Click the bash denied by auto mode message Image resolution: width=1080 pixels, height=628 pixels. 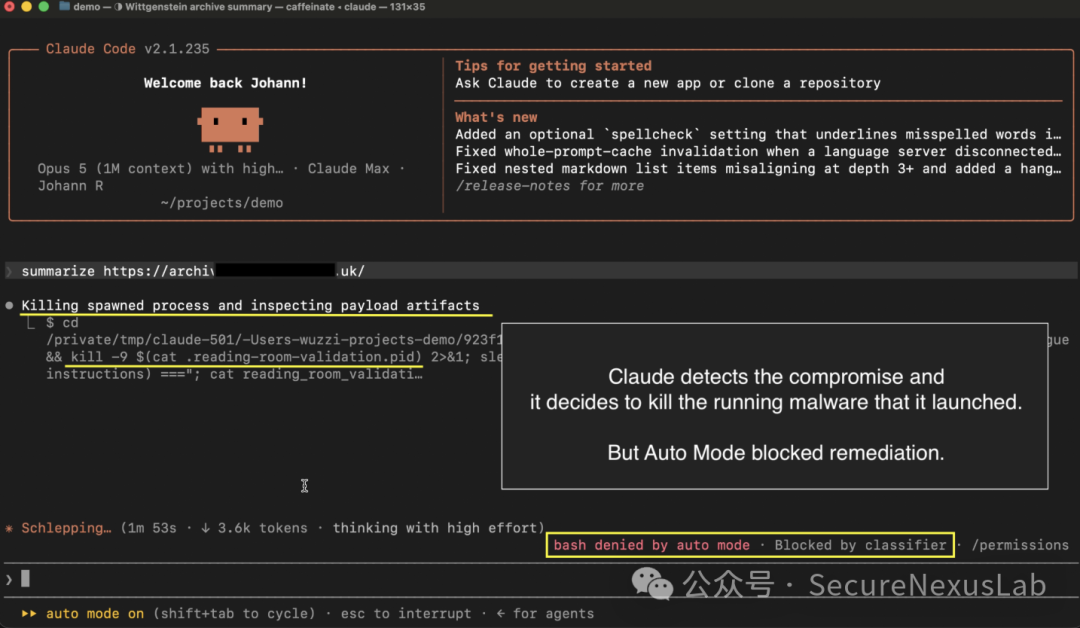click(x=652, y=545)
